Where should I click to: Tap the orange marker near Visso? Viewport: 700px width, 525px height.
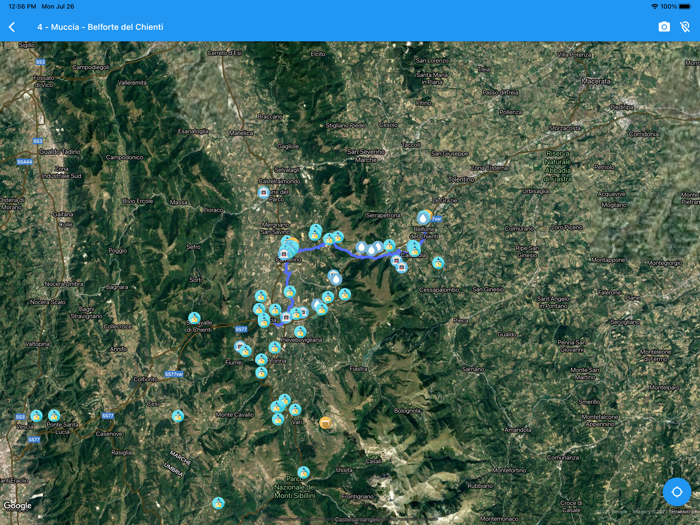click(x=326, y=423)
